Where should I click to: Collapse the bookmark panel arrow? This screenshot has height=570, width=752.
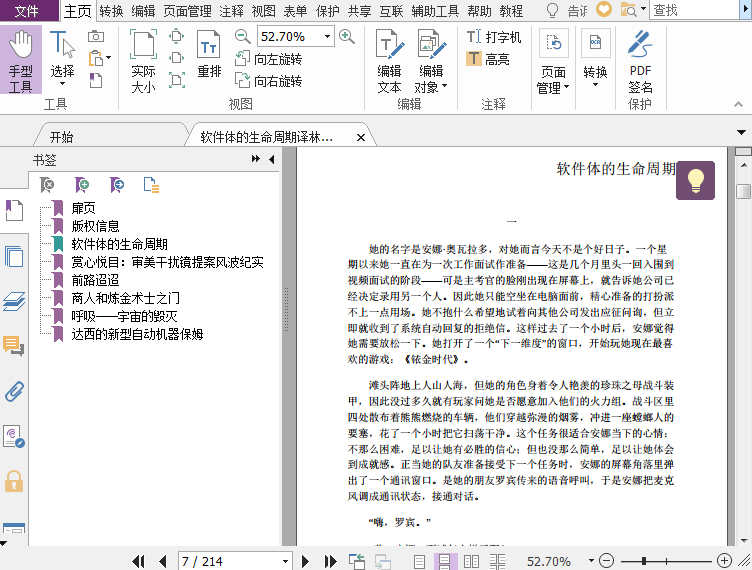[x=271, y=159]
